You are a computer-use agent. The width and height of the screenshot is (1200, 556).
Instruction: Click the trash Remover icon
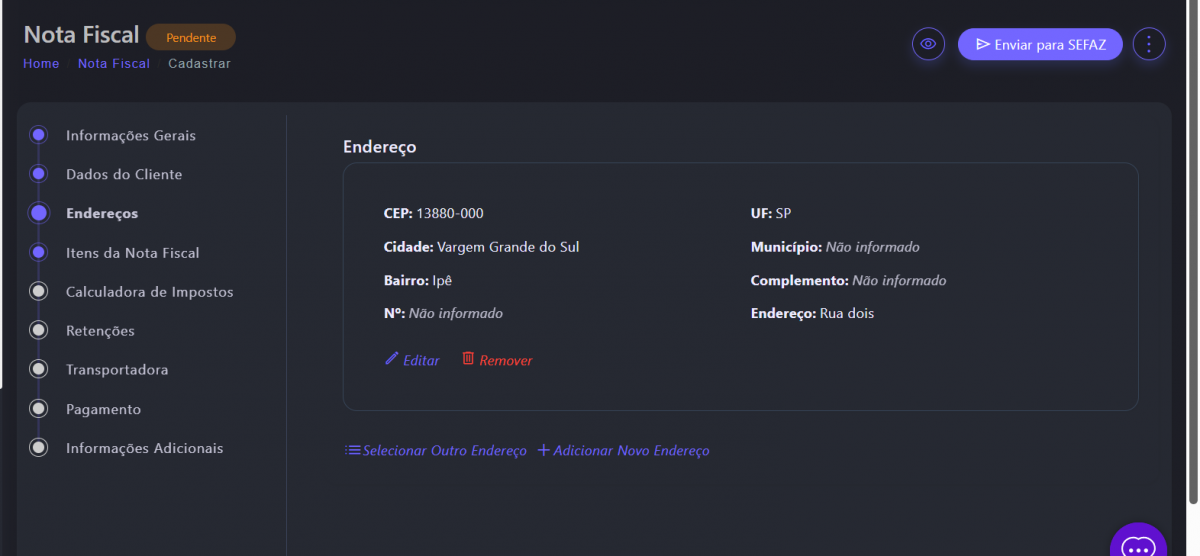pos(468,359)
